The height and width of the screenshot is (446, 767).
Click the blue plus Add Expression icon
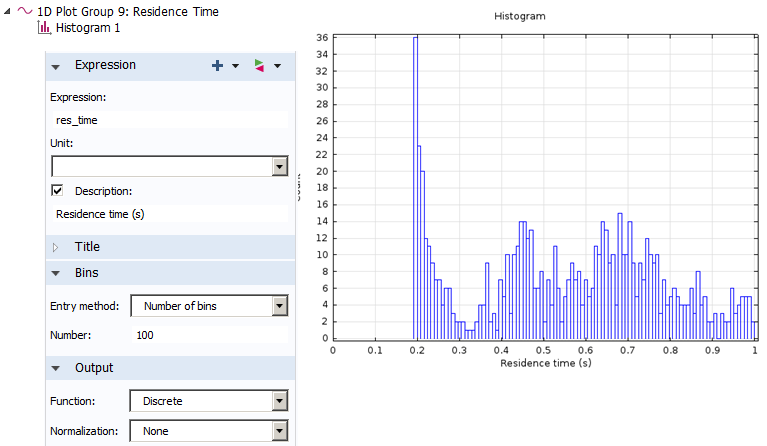[217, 65]
